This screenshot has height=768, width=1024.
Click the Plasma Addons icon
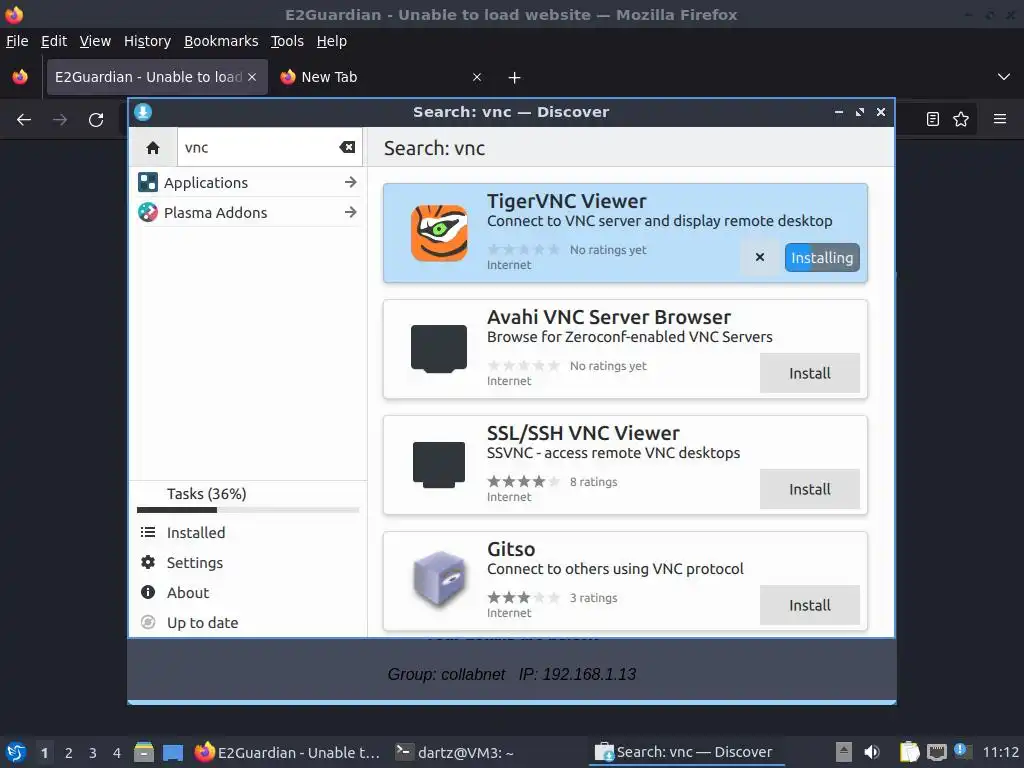(x=148, y=212)
